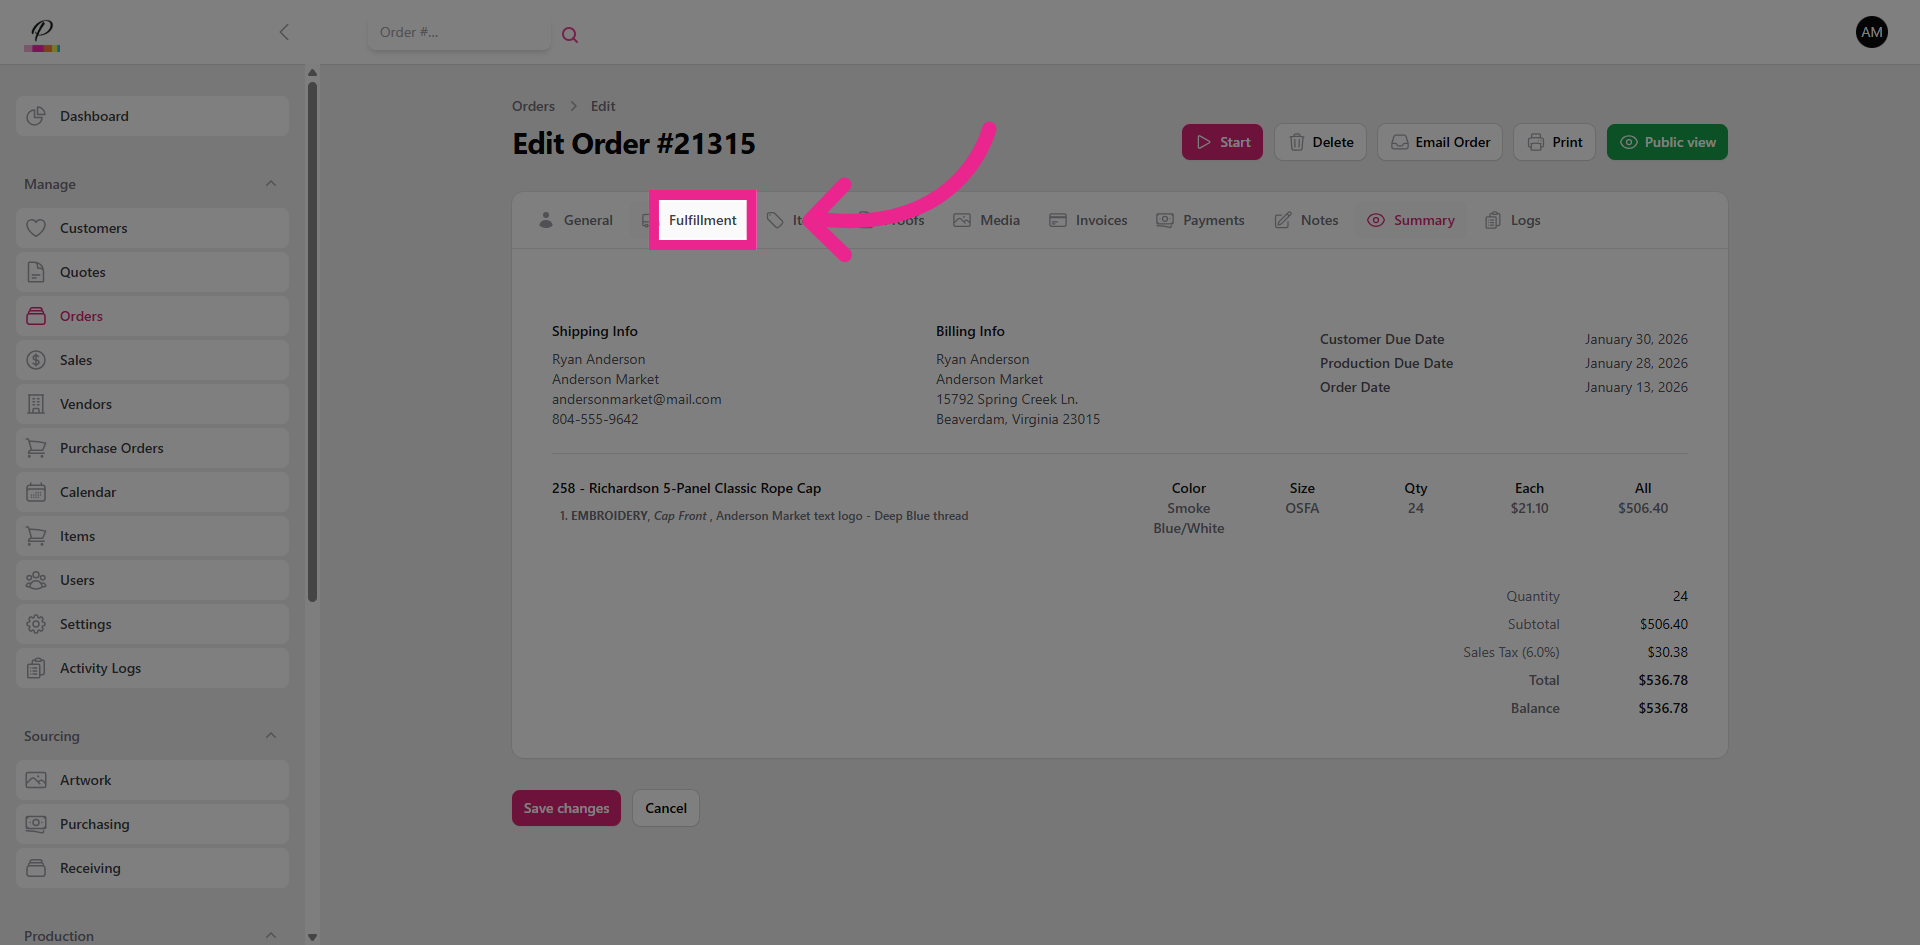Click the Customers heart icon
Viewport: 1920px width, 945px height.
[36, 228]
